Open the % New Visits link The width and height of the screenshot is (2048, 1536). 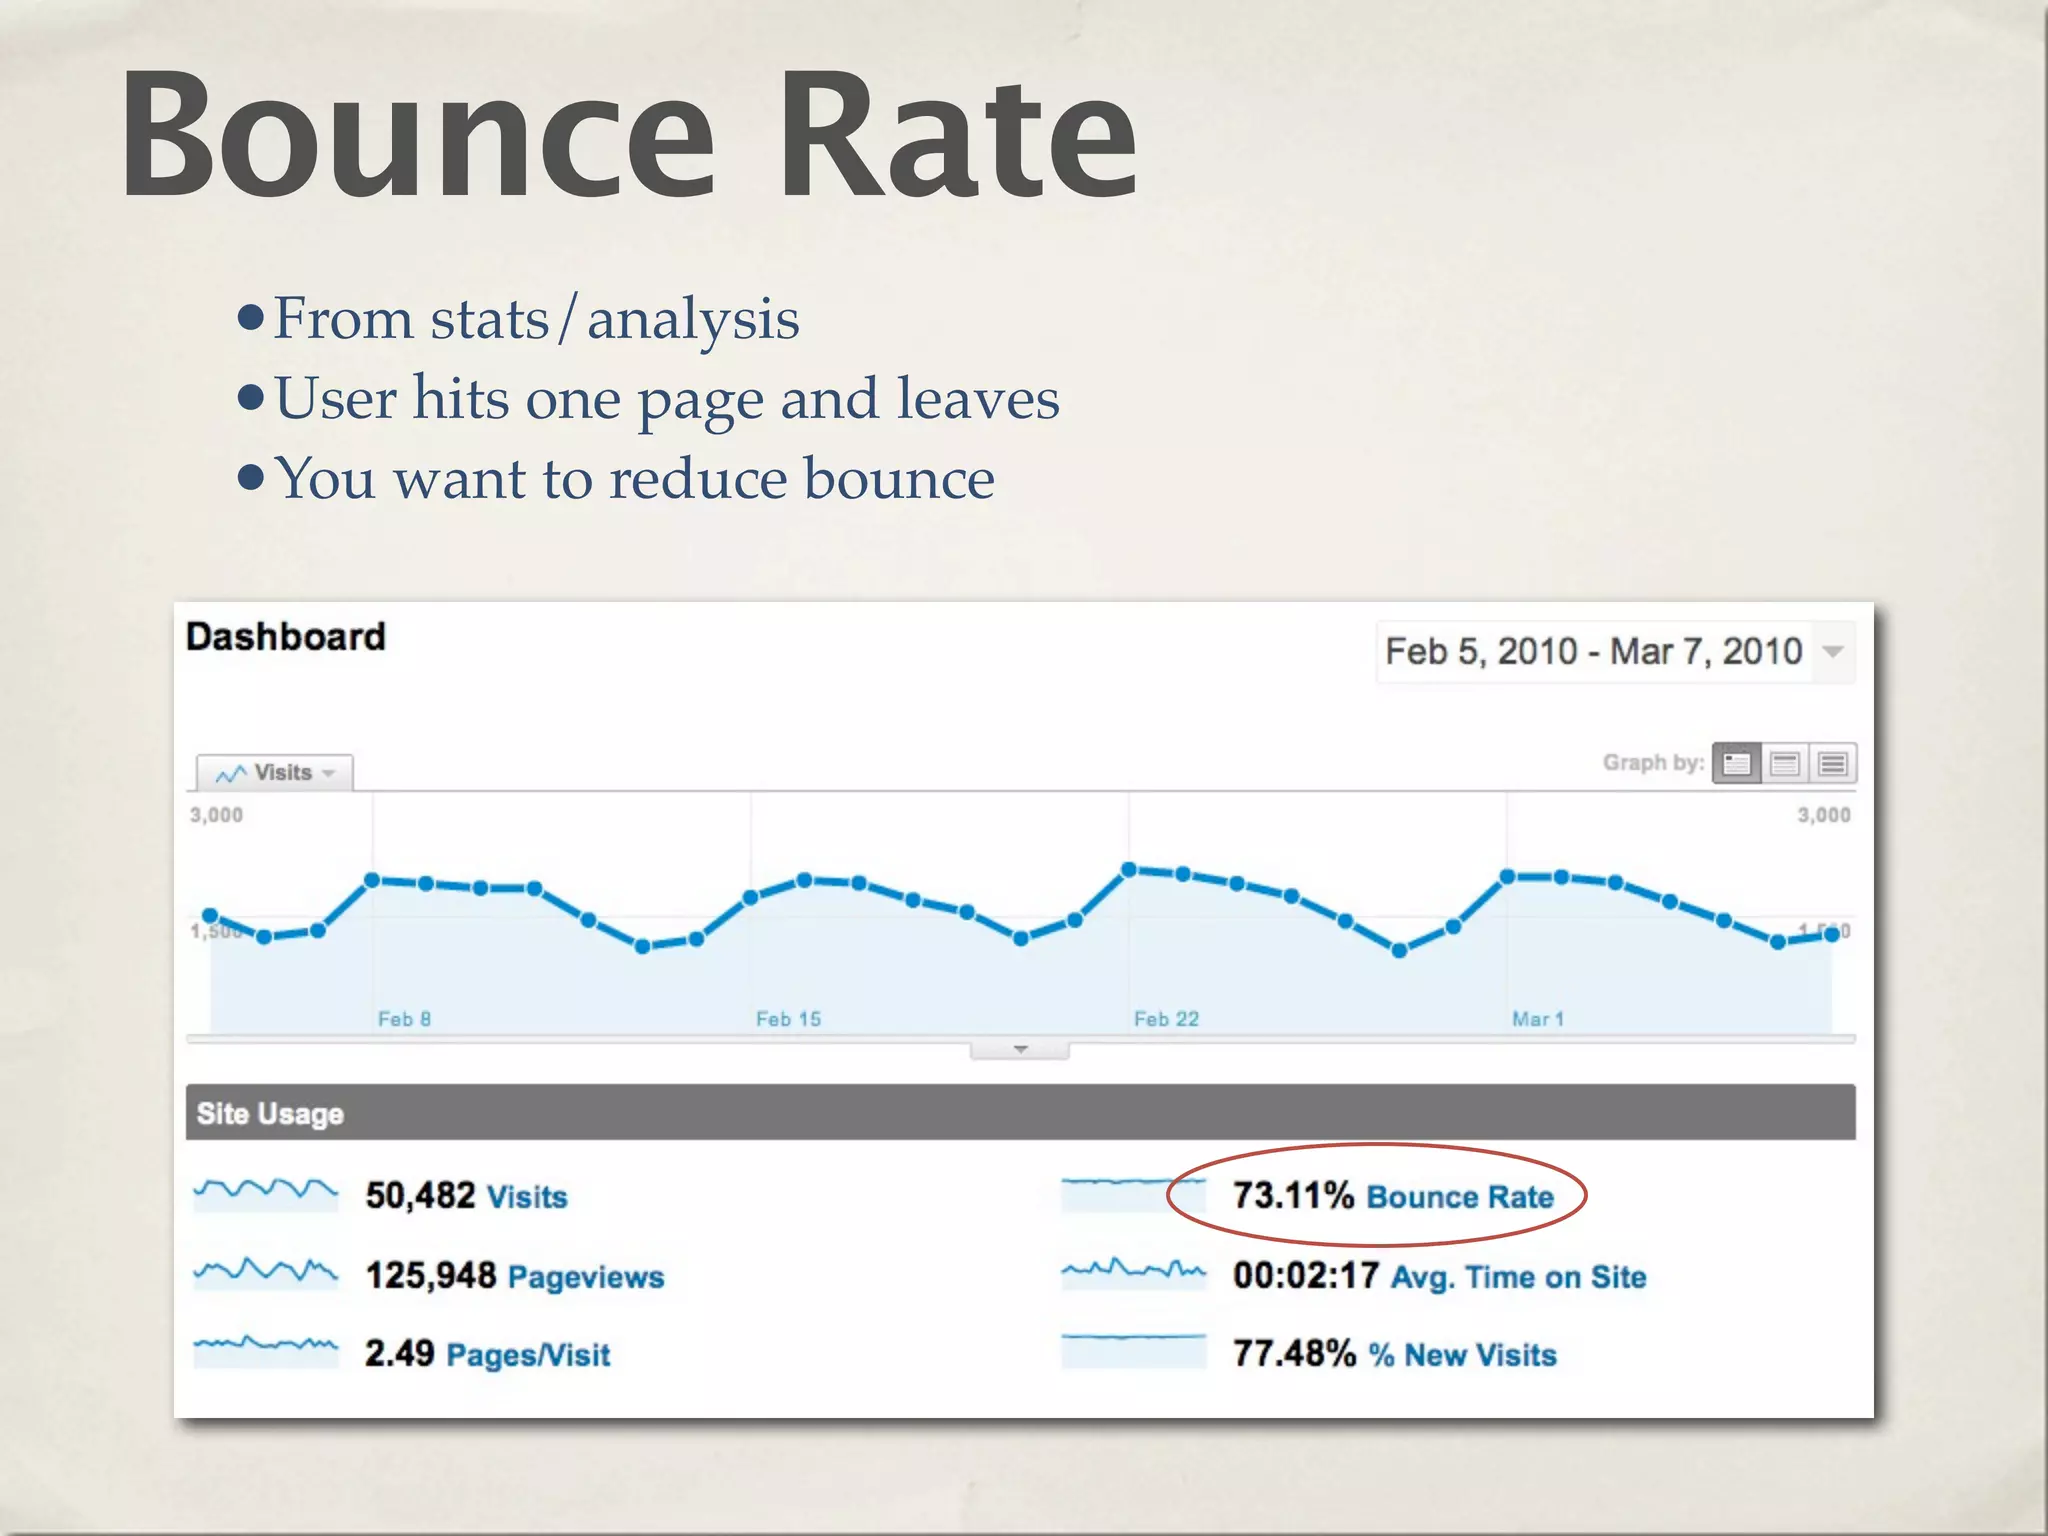pos(1463,1355)
